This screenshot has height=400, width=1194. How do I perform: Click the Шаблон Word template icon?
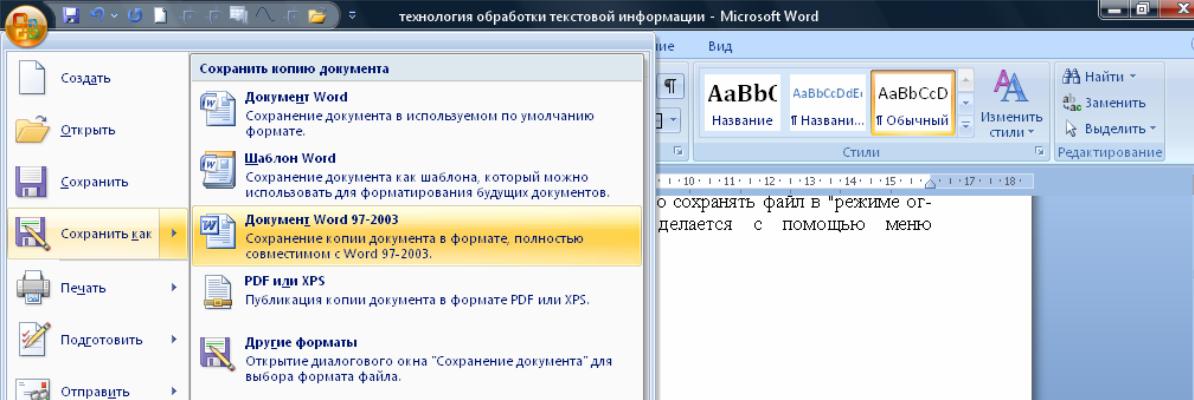(x=218, y=169)
